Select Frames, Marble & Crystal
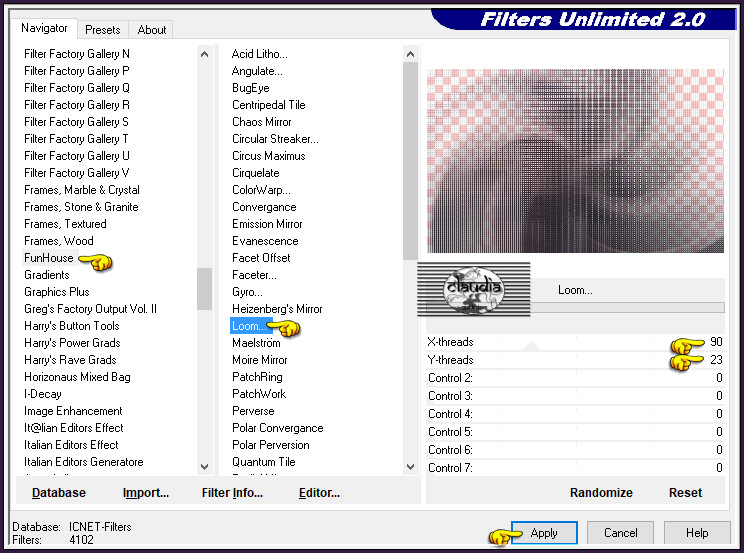 tap(82, 190)
